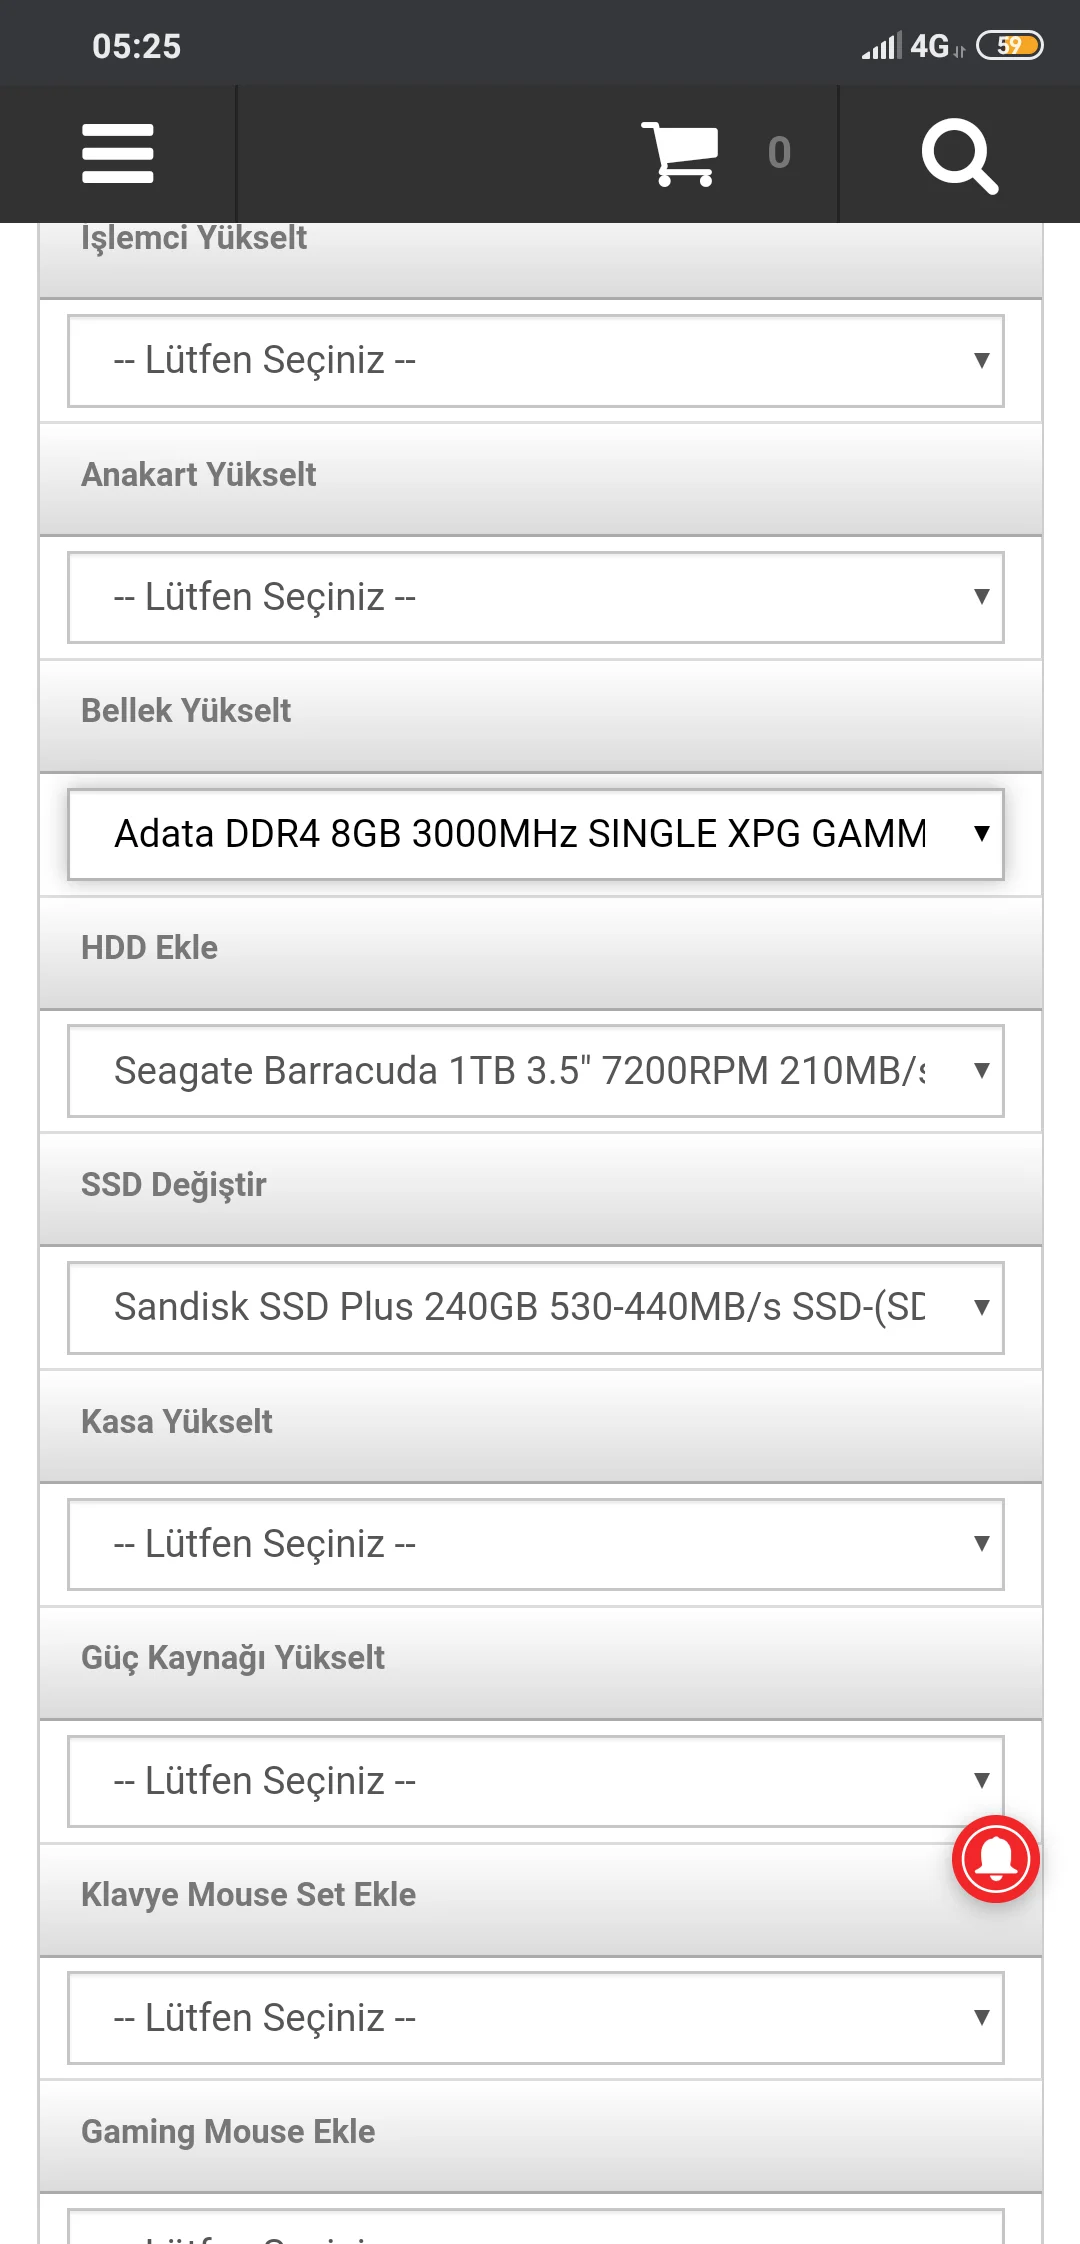Open the Klavye Mouse Set Ekle dropdown
Viewport: 1080px width, 2244px height.
click(x=536, y=2018)
